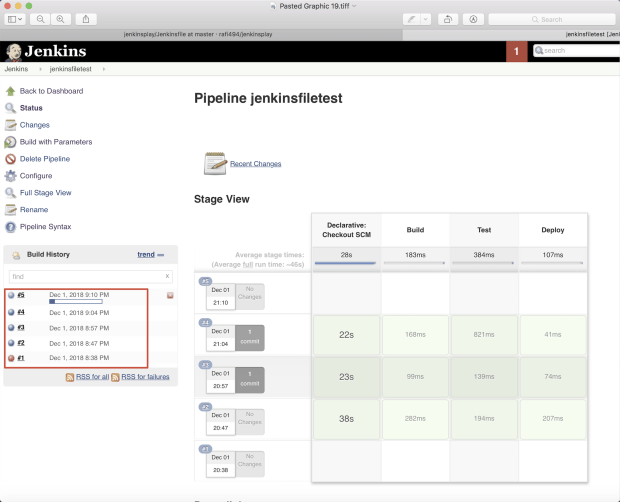Open the Pasted Graphic 19.tiff title dropdown
Screen dimensions: 620x502
point(354,6)
